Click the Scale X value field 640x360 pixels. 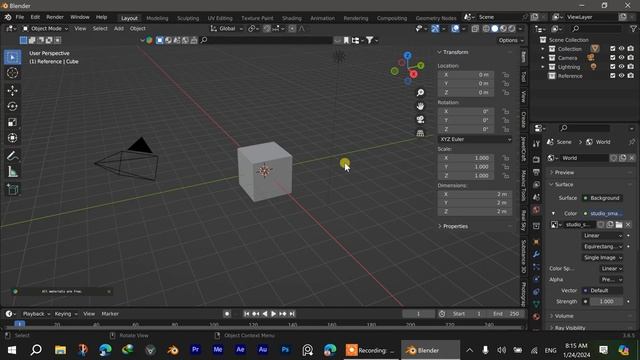pos(466,158)
